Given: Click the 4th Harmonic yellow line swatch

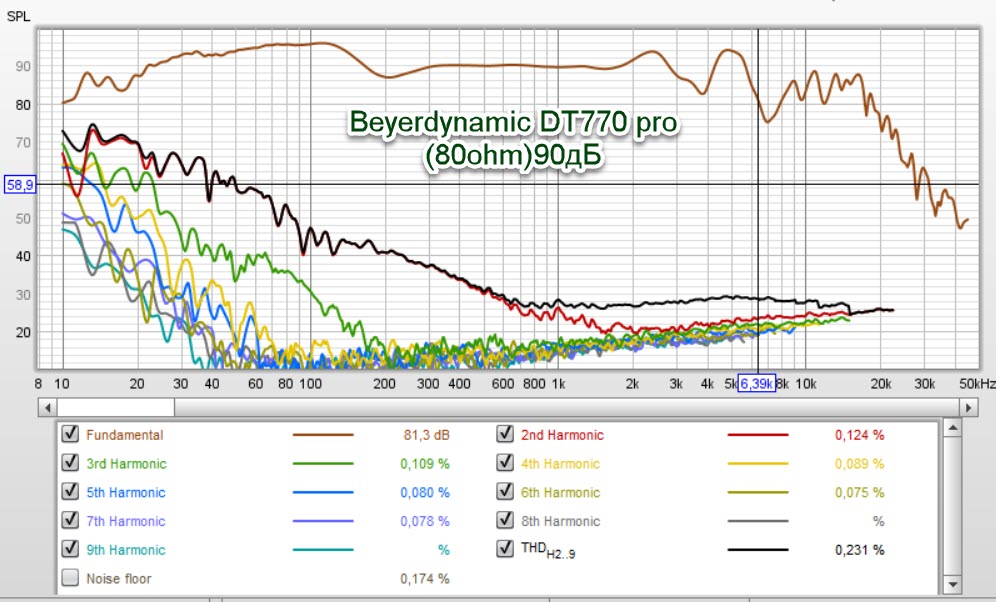Looking at the screenshot, I should [758, 464].
